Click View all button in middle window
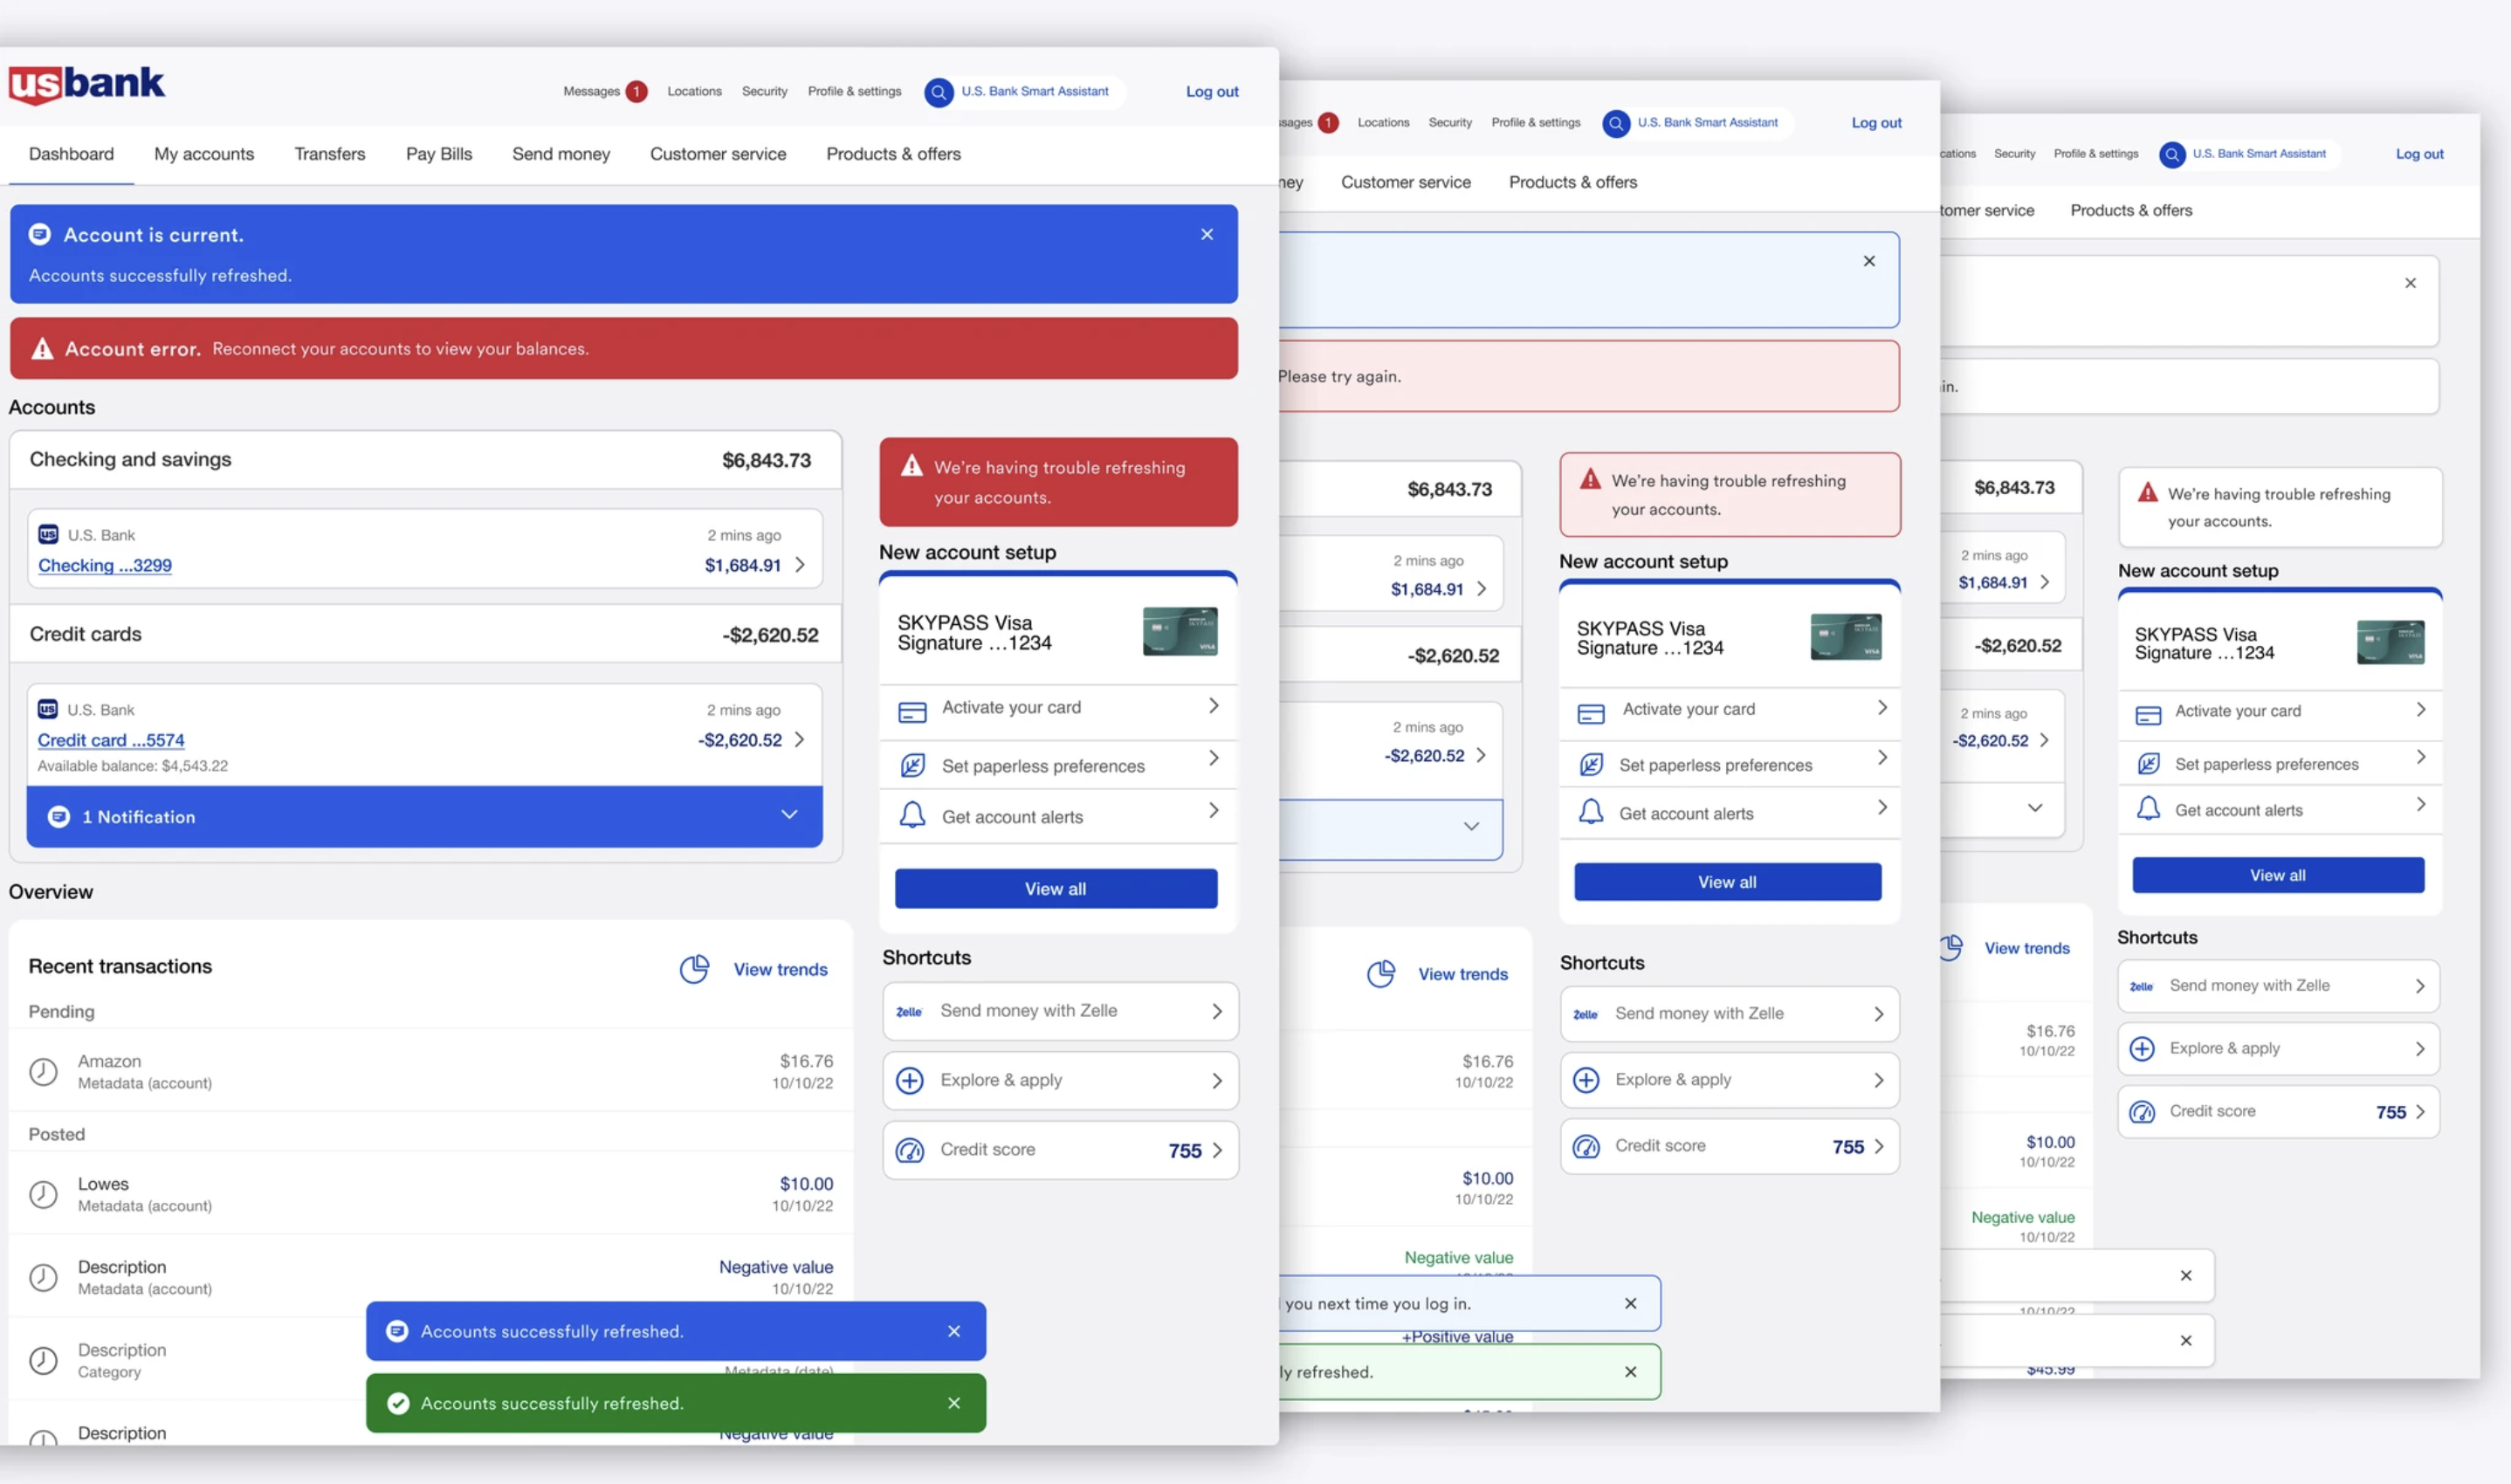This screenshot has width=2511, height=1484. pos(1727,881)
